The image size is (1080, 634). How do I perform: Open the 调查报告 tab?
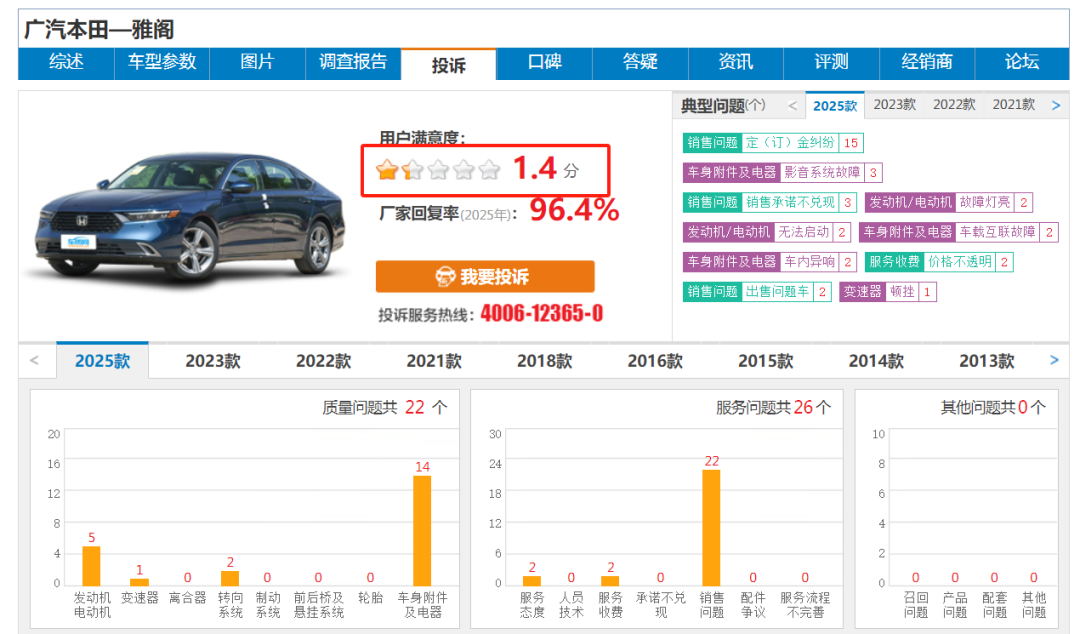click(353, 63)
